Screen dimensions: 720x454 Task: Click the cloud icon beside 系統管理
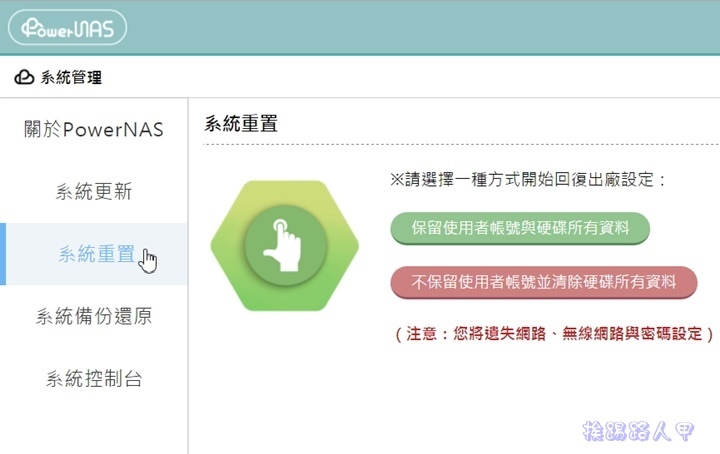point(24,77)
